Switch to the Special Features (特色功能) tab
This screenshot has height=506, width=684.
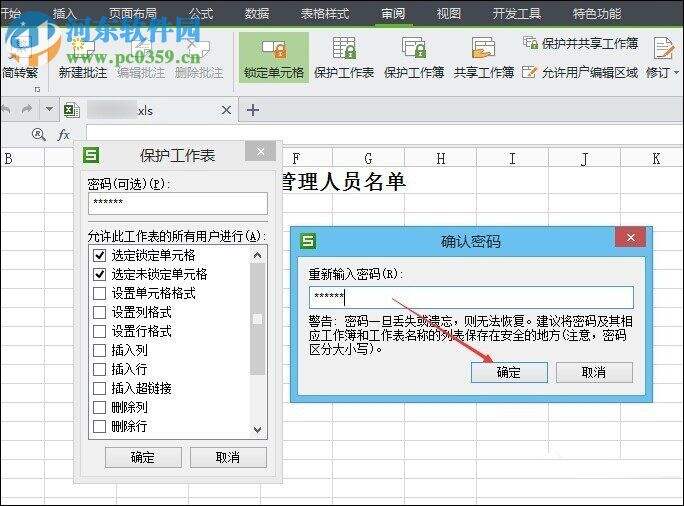(597, 14)
